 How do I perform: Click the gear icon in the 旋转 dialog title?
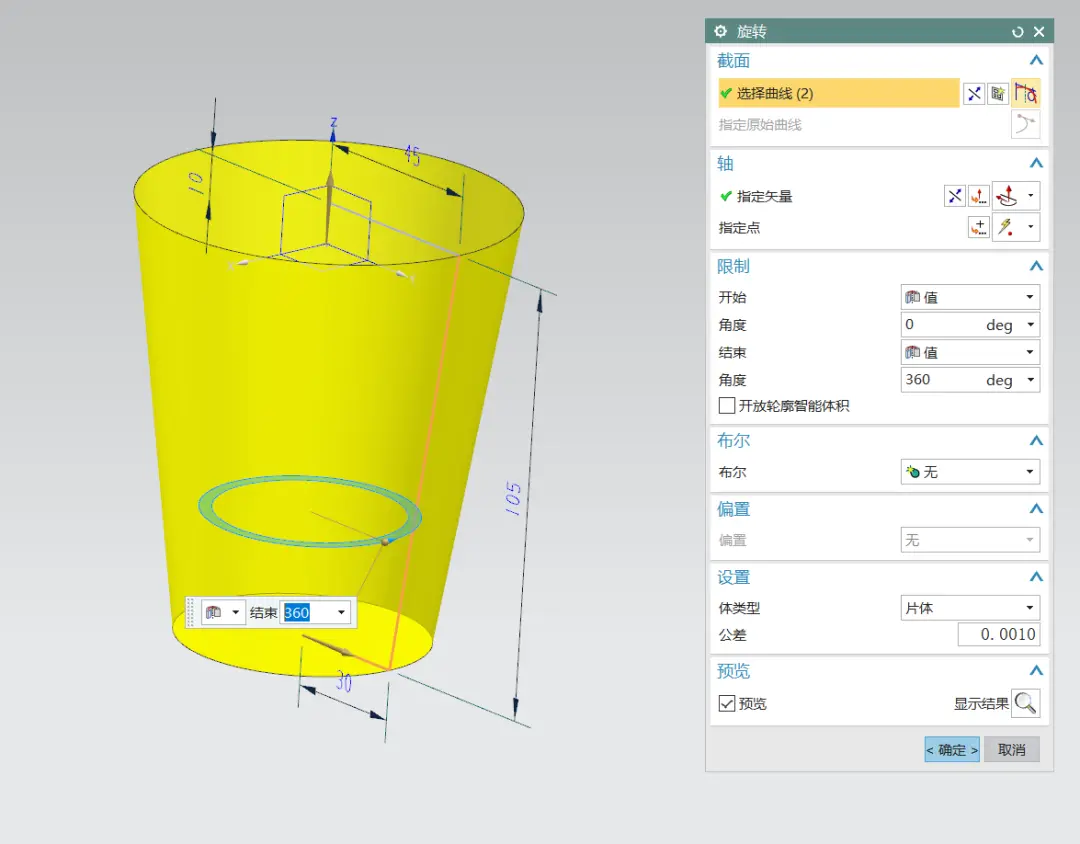[x=720, y=32]
